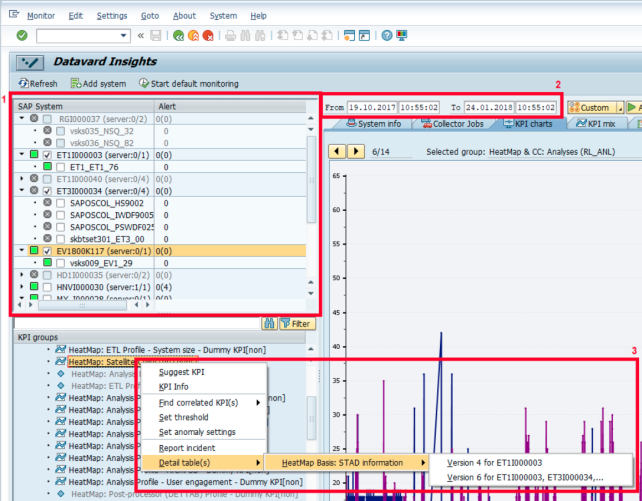Select HeatMap: ETL Profile System size KPI
The height and width of the screenshot is (501, 642).
click(167, 350)
